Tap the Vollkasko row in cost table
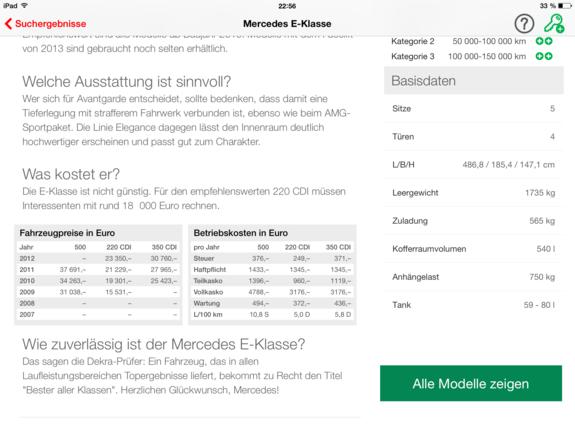Image resolution: width=575 pixels, height=431 pixels. click(x=272, y=292)
